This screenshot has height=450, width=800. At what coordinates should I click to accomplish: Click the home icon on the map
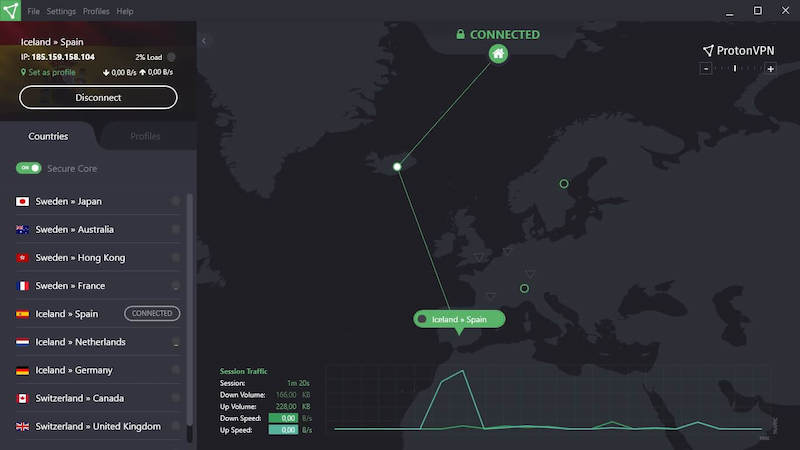(498, 54)
